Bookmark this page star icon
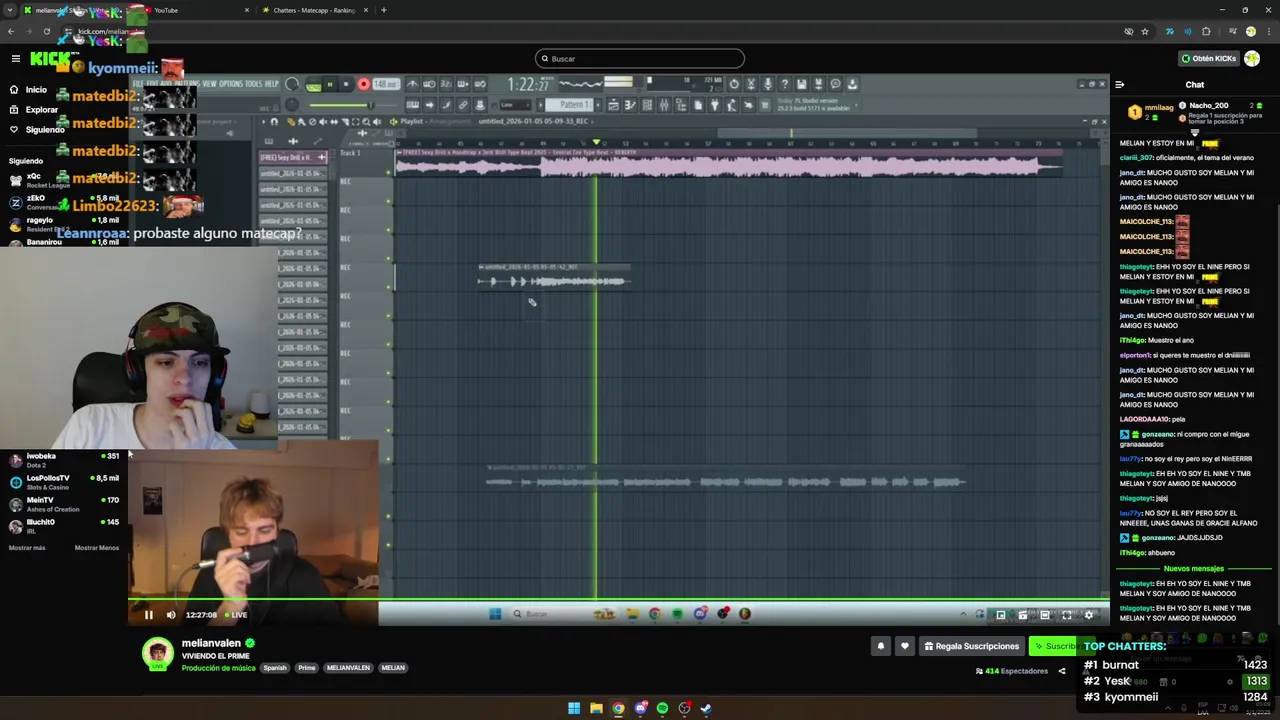 pyautogui.click(x=1145, y=31)
